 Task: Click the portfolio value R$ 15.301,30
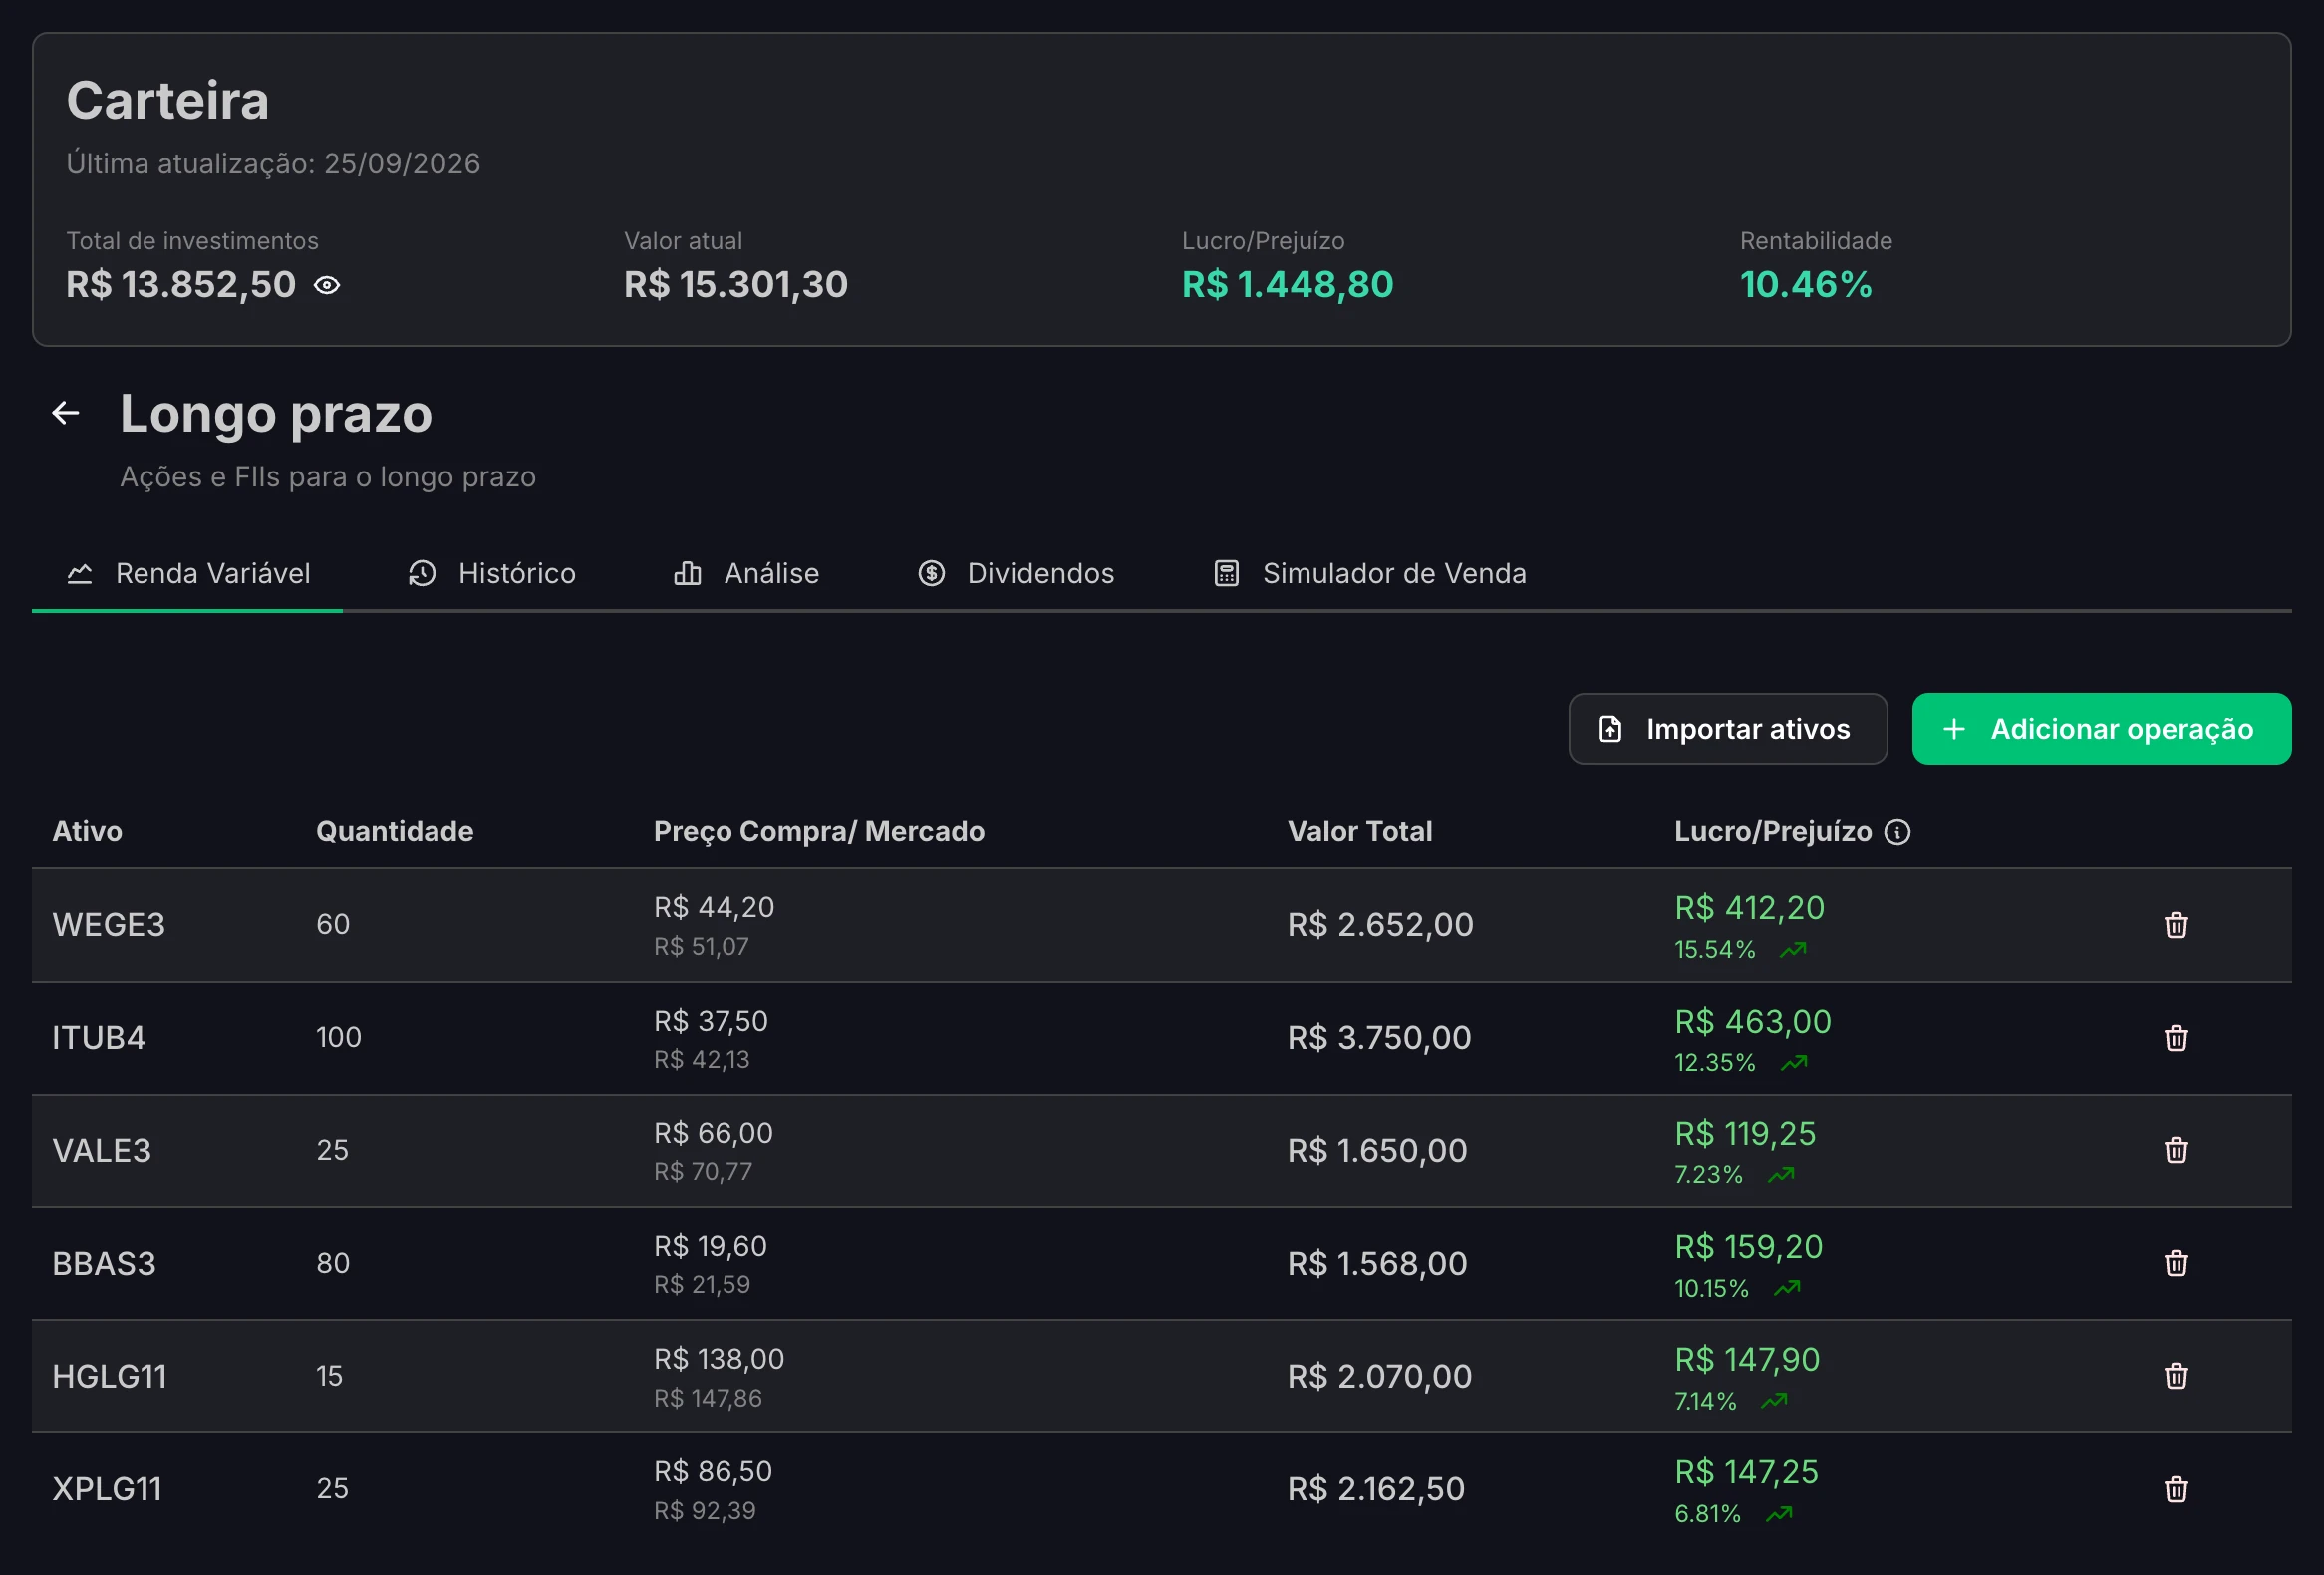(736, 285)
